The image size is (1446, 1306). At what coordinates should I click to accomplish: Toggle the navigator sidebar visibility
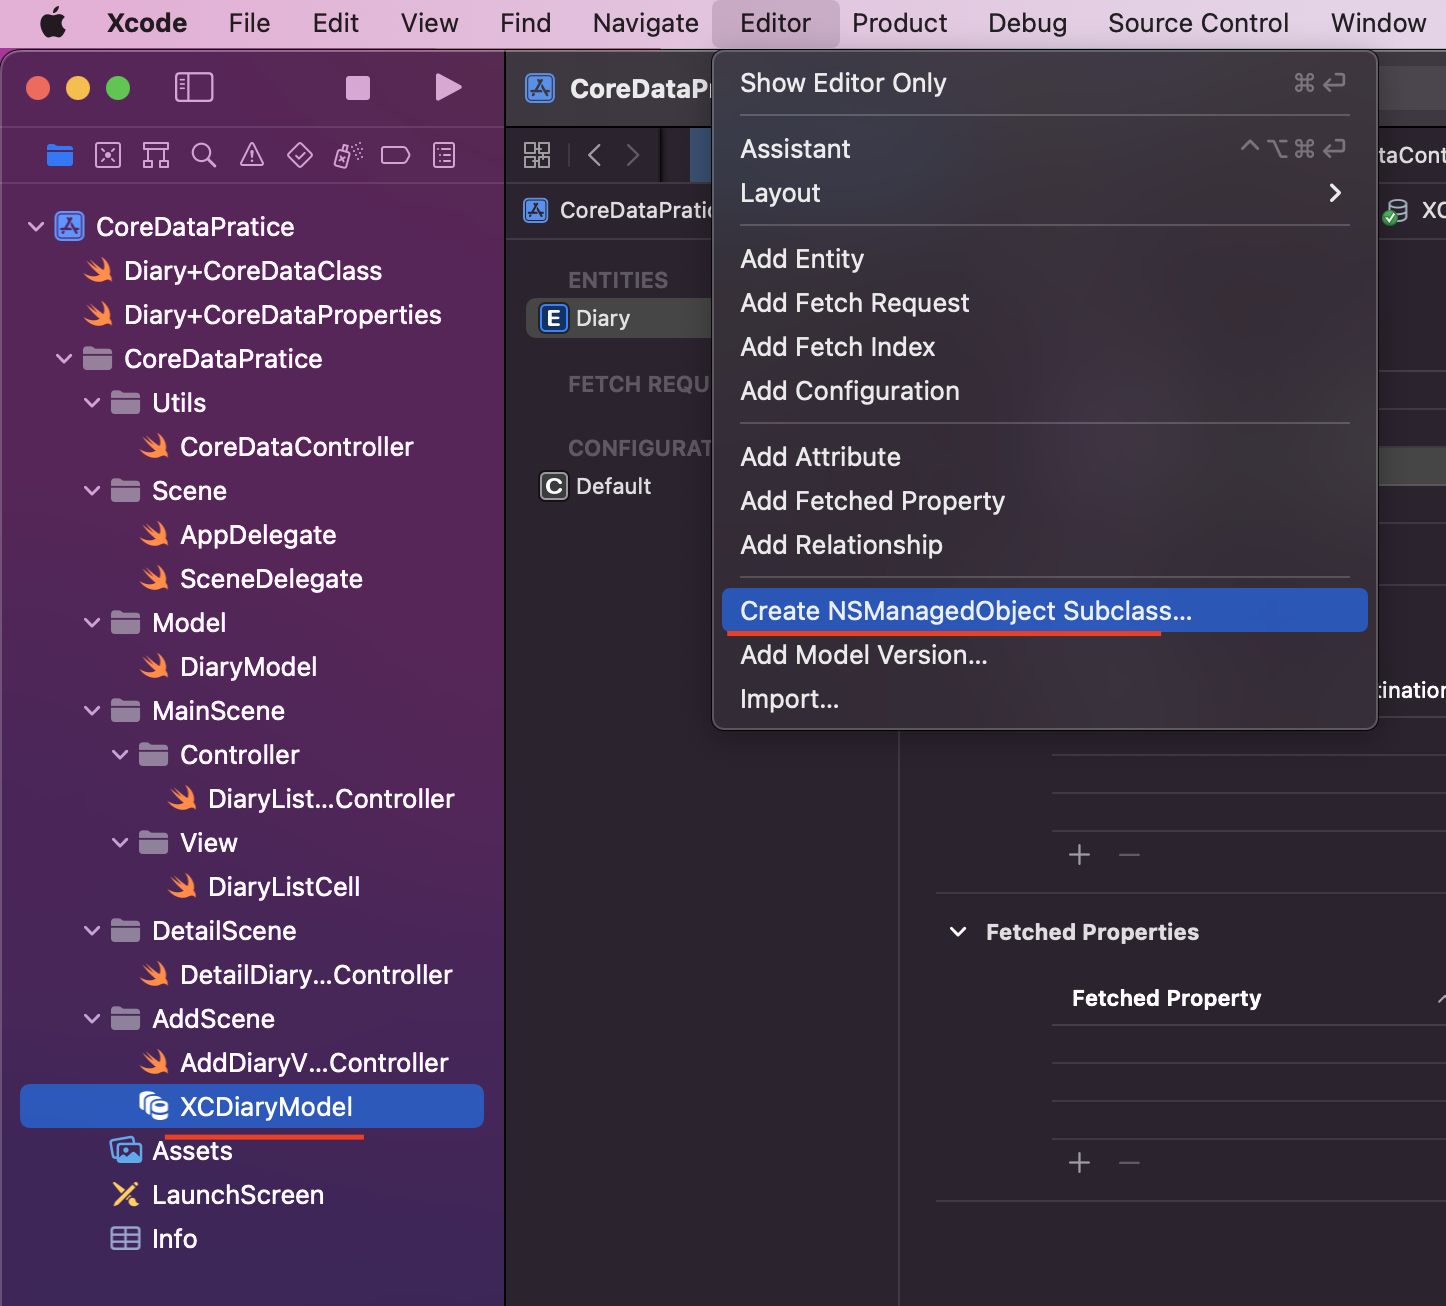click(x=194, y=88)
